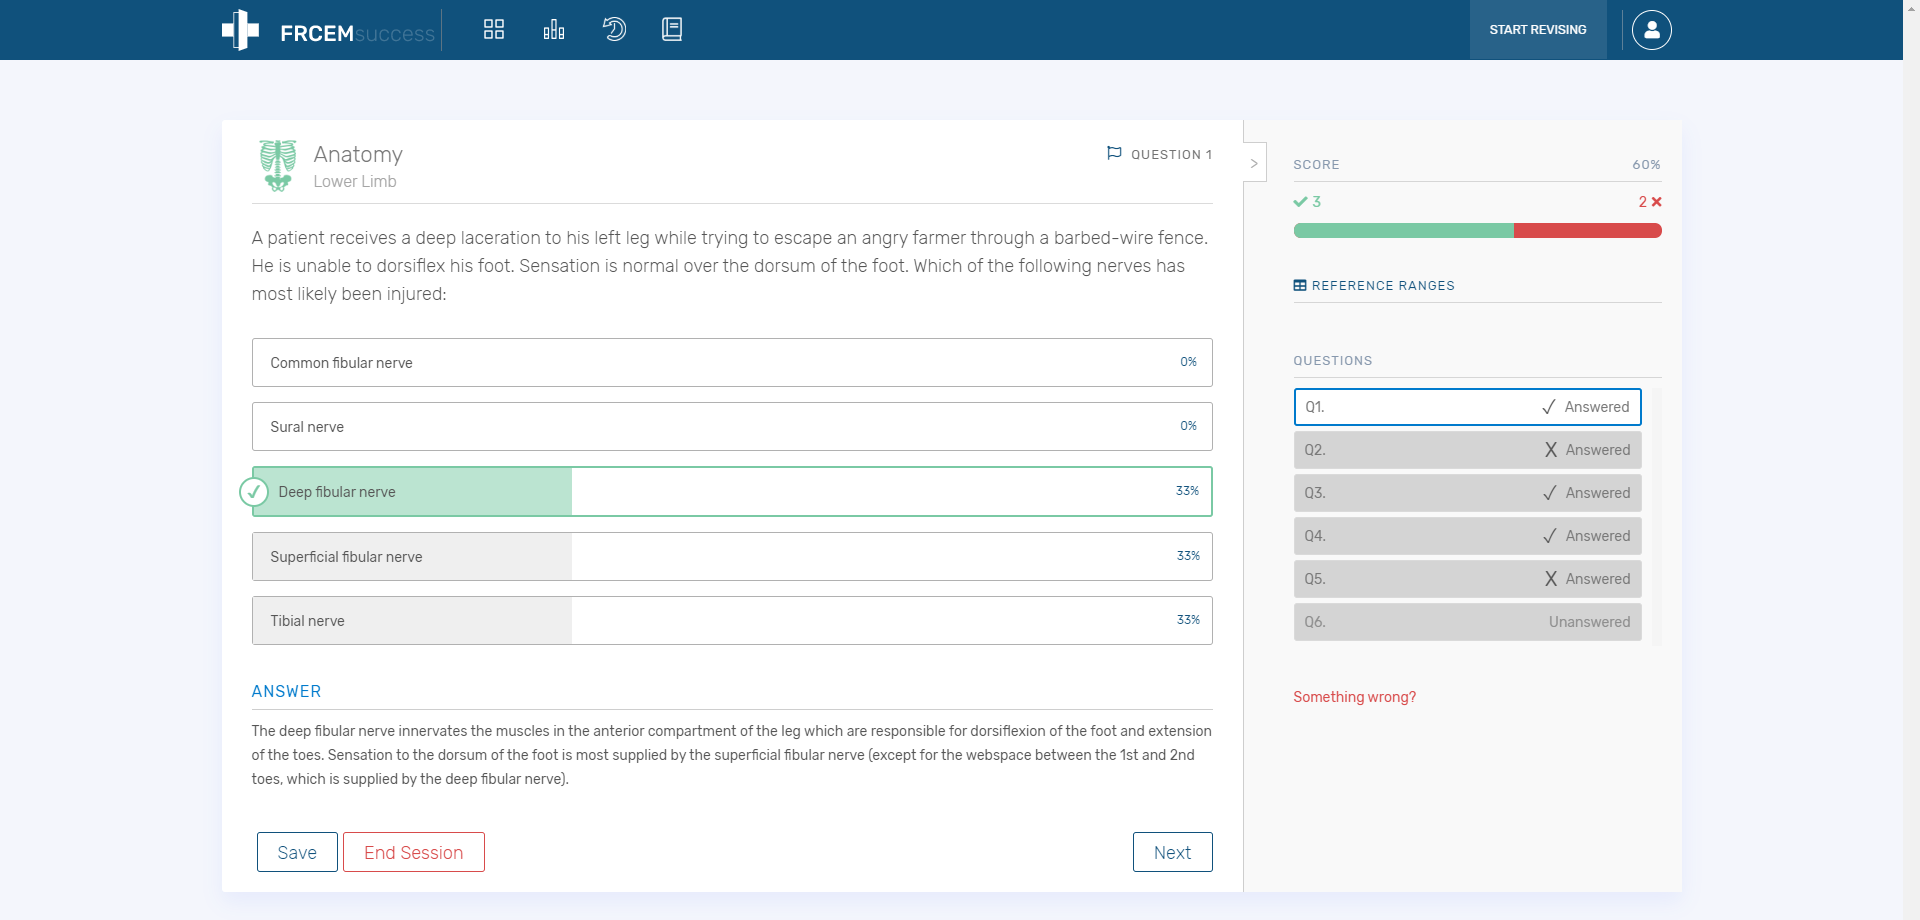The width and height of the screenshot is (1920, 920).
Task: Click the FRCEM Success logo
Action: [328, 31]
